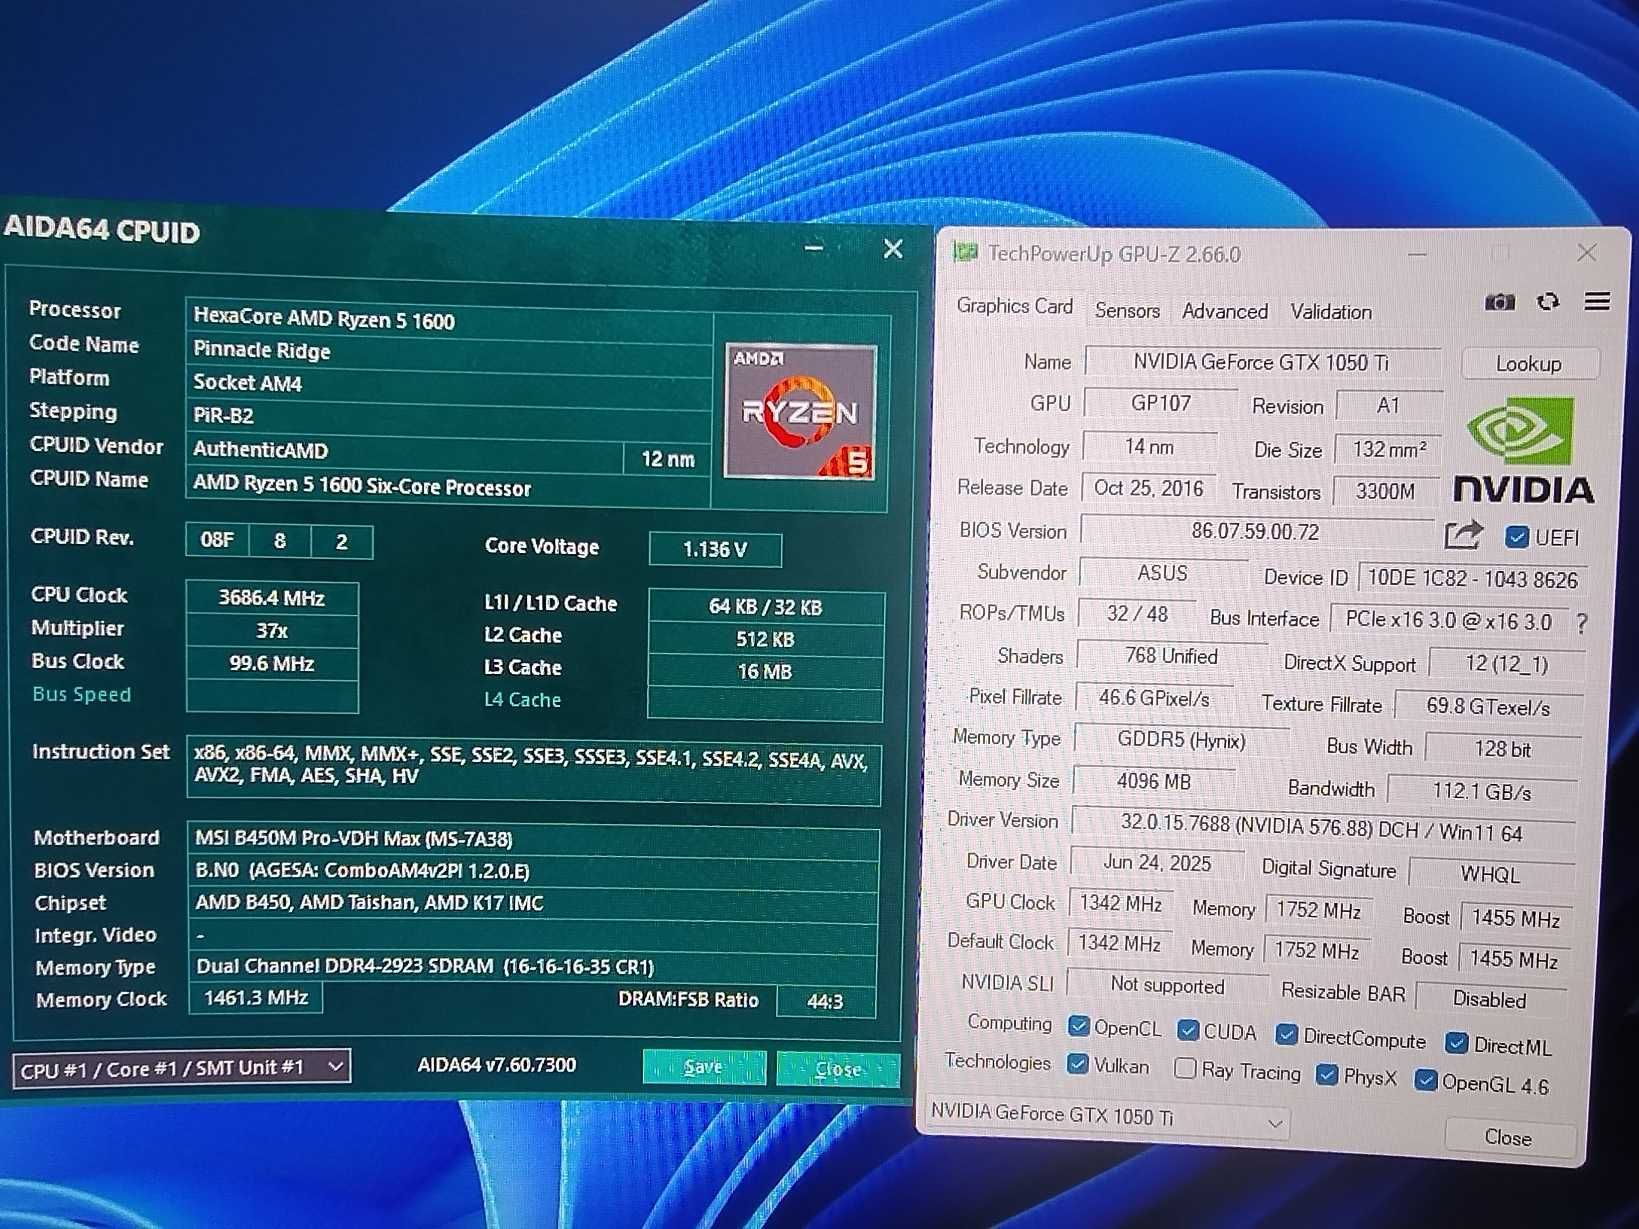Viewport: 1639px width, 1229px height.
Task: Click the NVIDIA SLI Not supported field
Action: pyautogui.click(x=1168, y=986)
